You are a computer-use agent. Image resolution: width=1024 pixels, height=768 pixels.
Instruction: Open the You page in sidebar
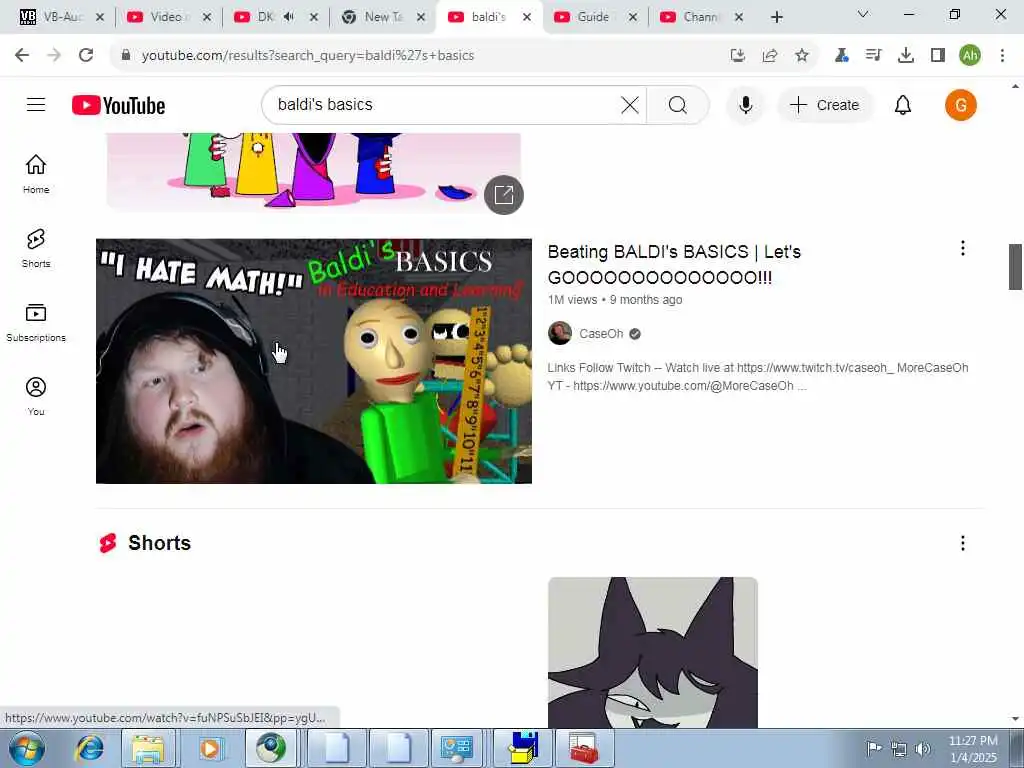coord(36,396)
